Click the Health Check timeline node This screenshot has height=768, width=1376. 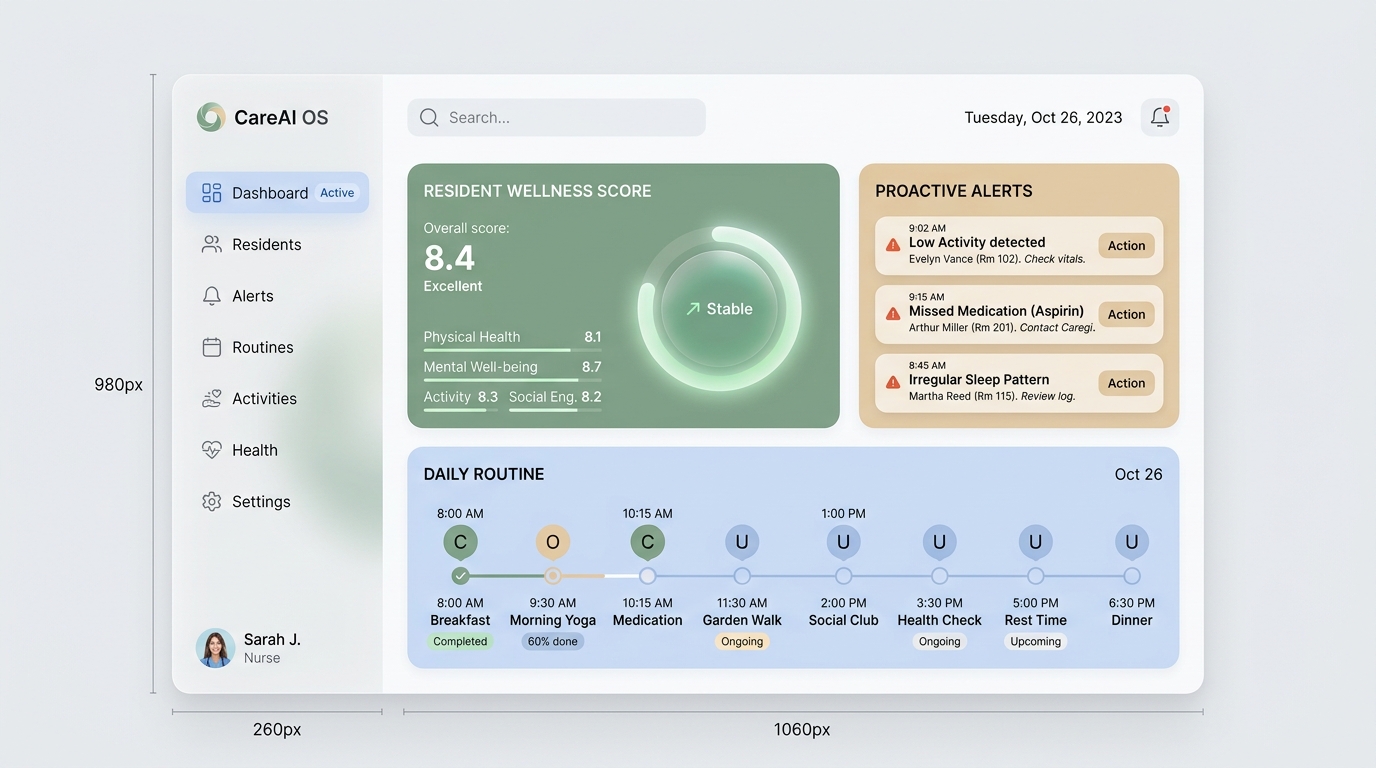click(x=939, y=576)
